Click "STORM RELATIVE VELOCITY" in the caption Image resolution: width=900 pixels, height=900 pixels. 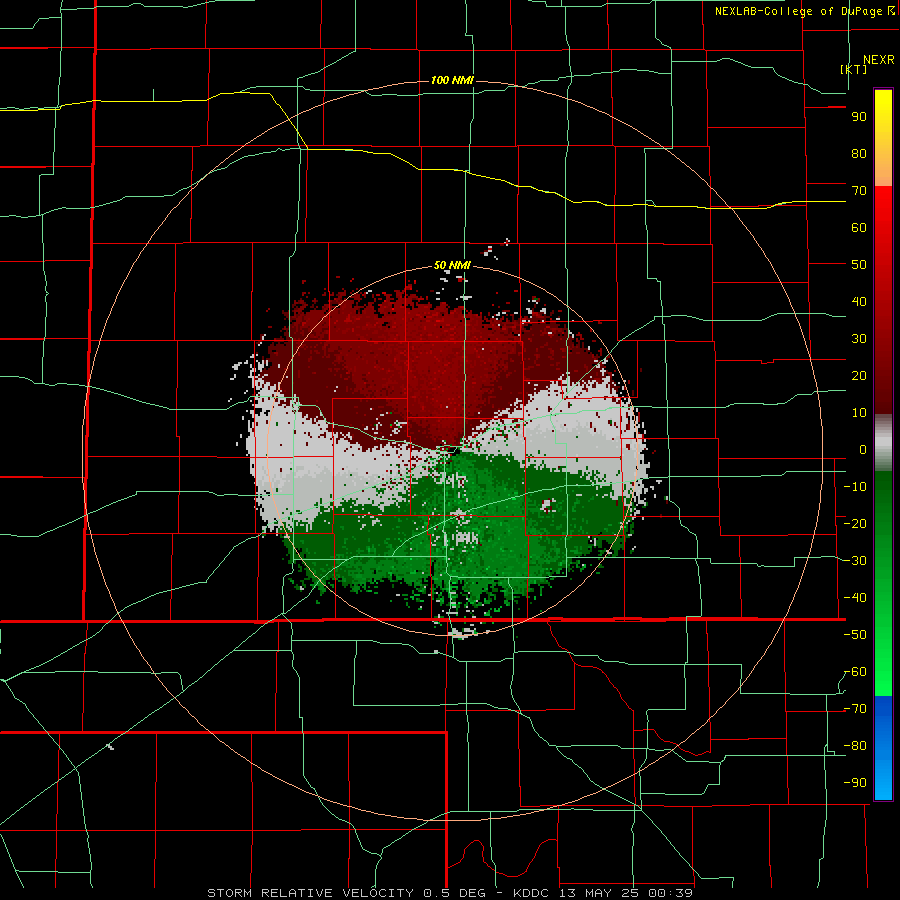point(310,893)
